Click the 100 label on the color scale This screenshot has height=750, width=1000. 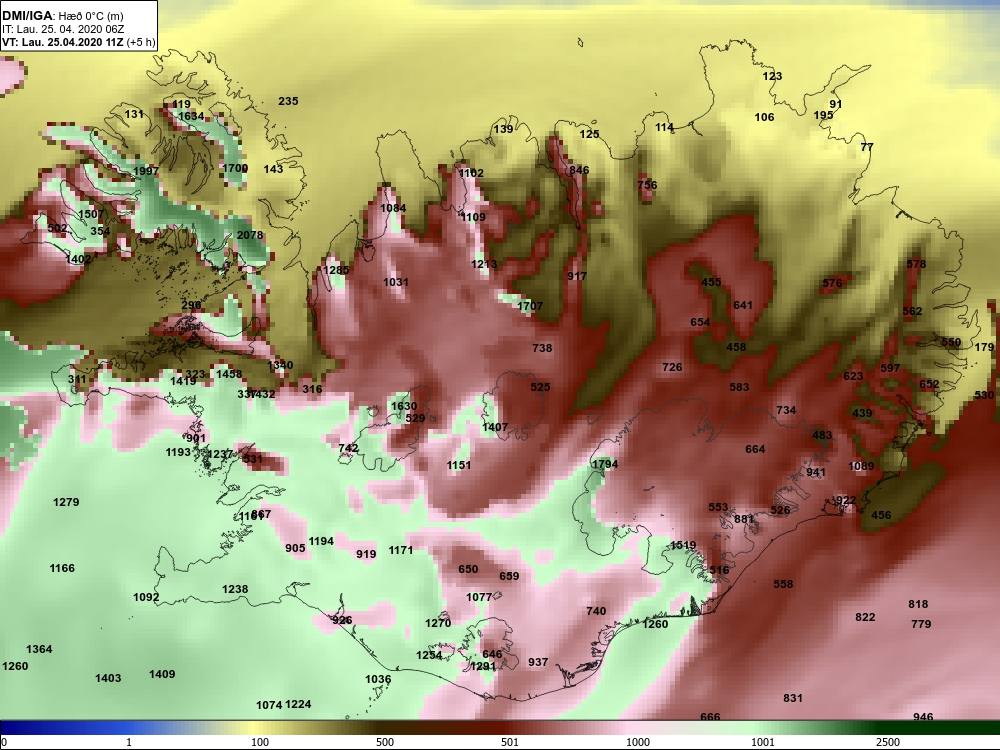tap(260, 742)
